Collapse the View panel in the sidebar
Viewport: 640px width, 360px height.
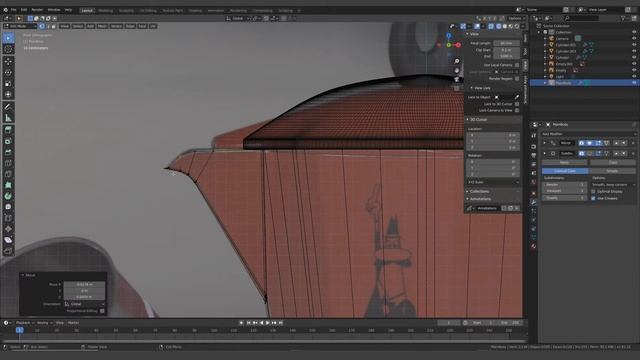468,34
